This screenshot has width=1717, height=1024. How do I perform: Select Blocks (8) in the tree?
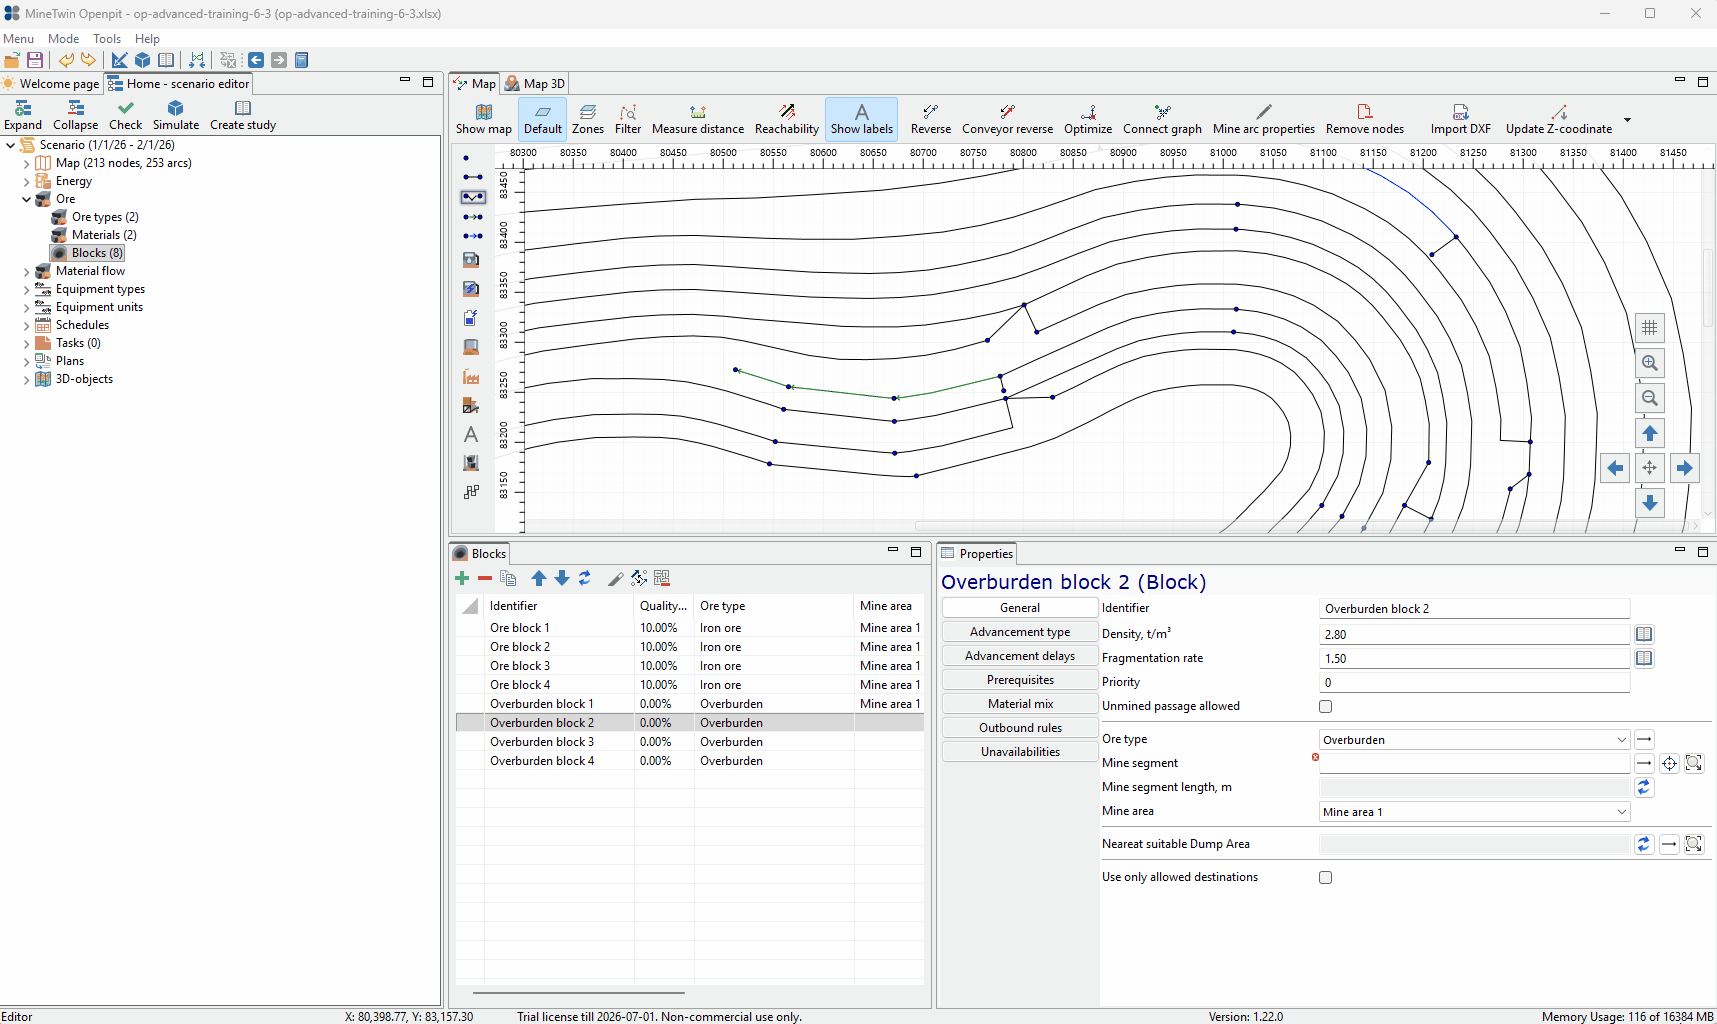[x=88, y=253]
